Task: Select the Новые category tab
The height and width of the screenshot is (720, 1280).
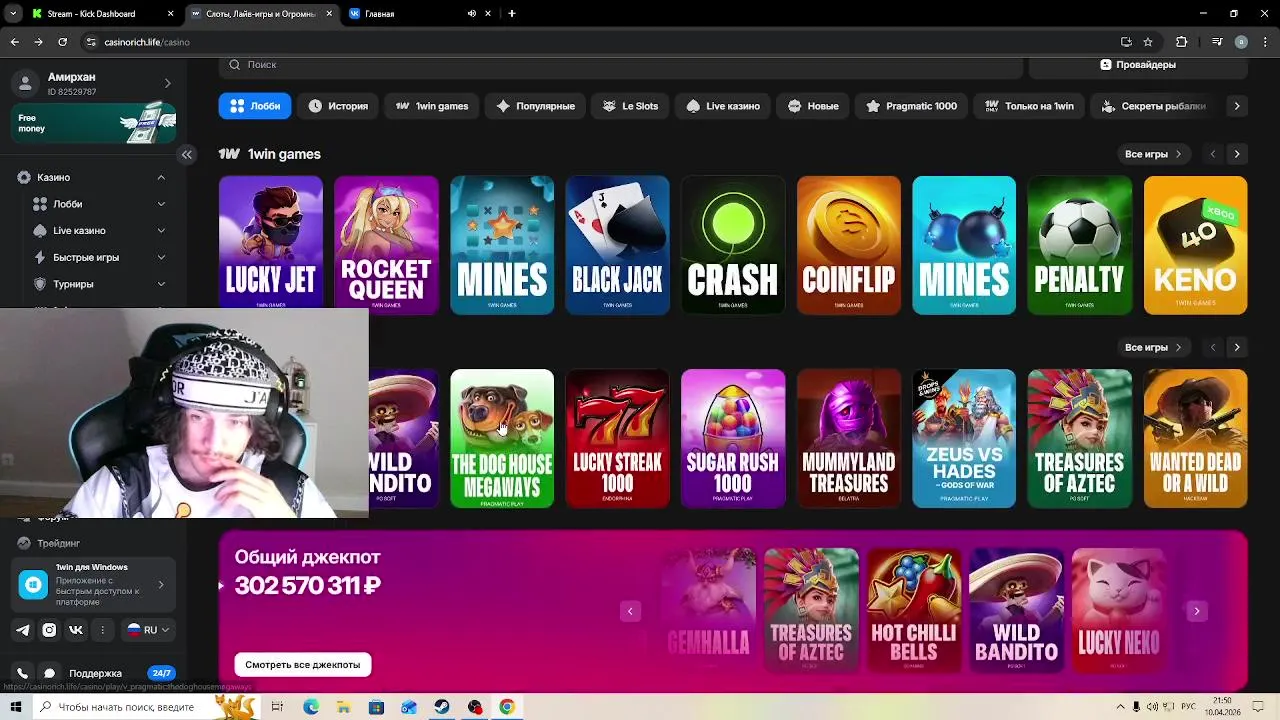Action: click(x=813, y=106)
